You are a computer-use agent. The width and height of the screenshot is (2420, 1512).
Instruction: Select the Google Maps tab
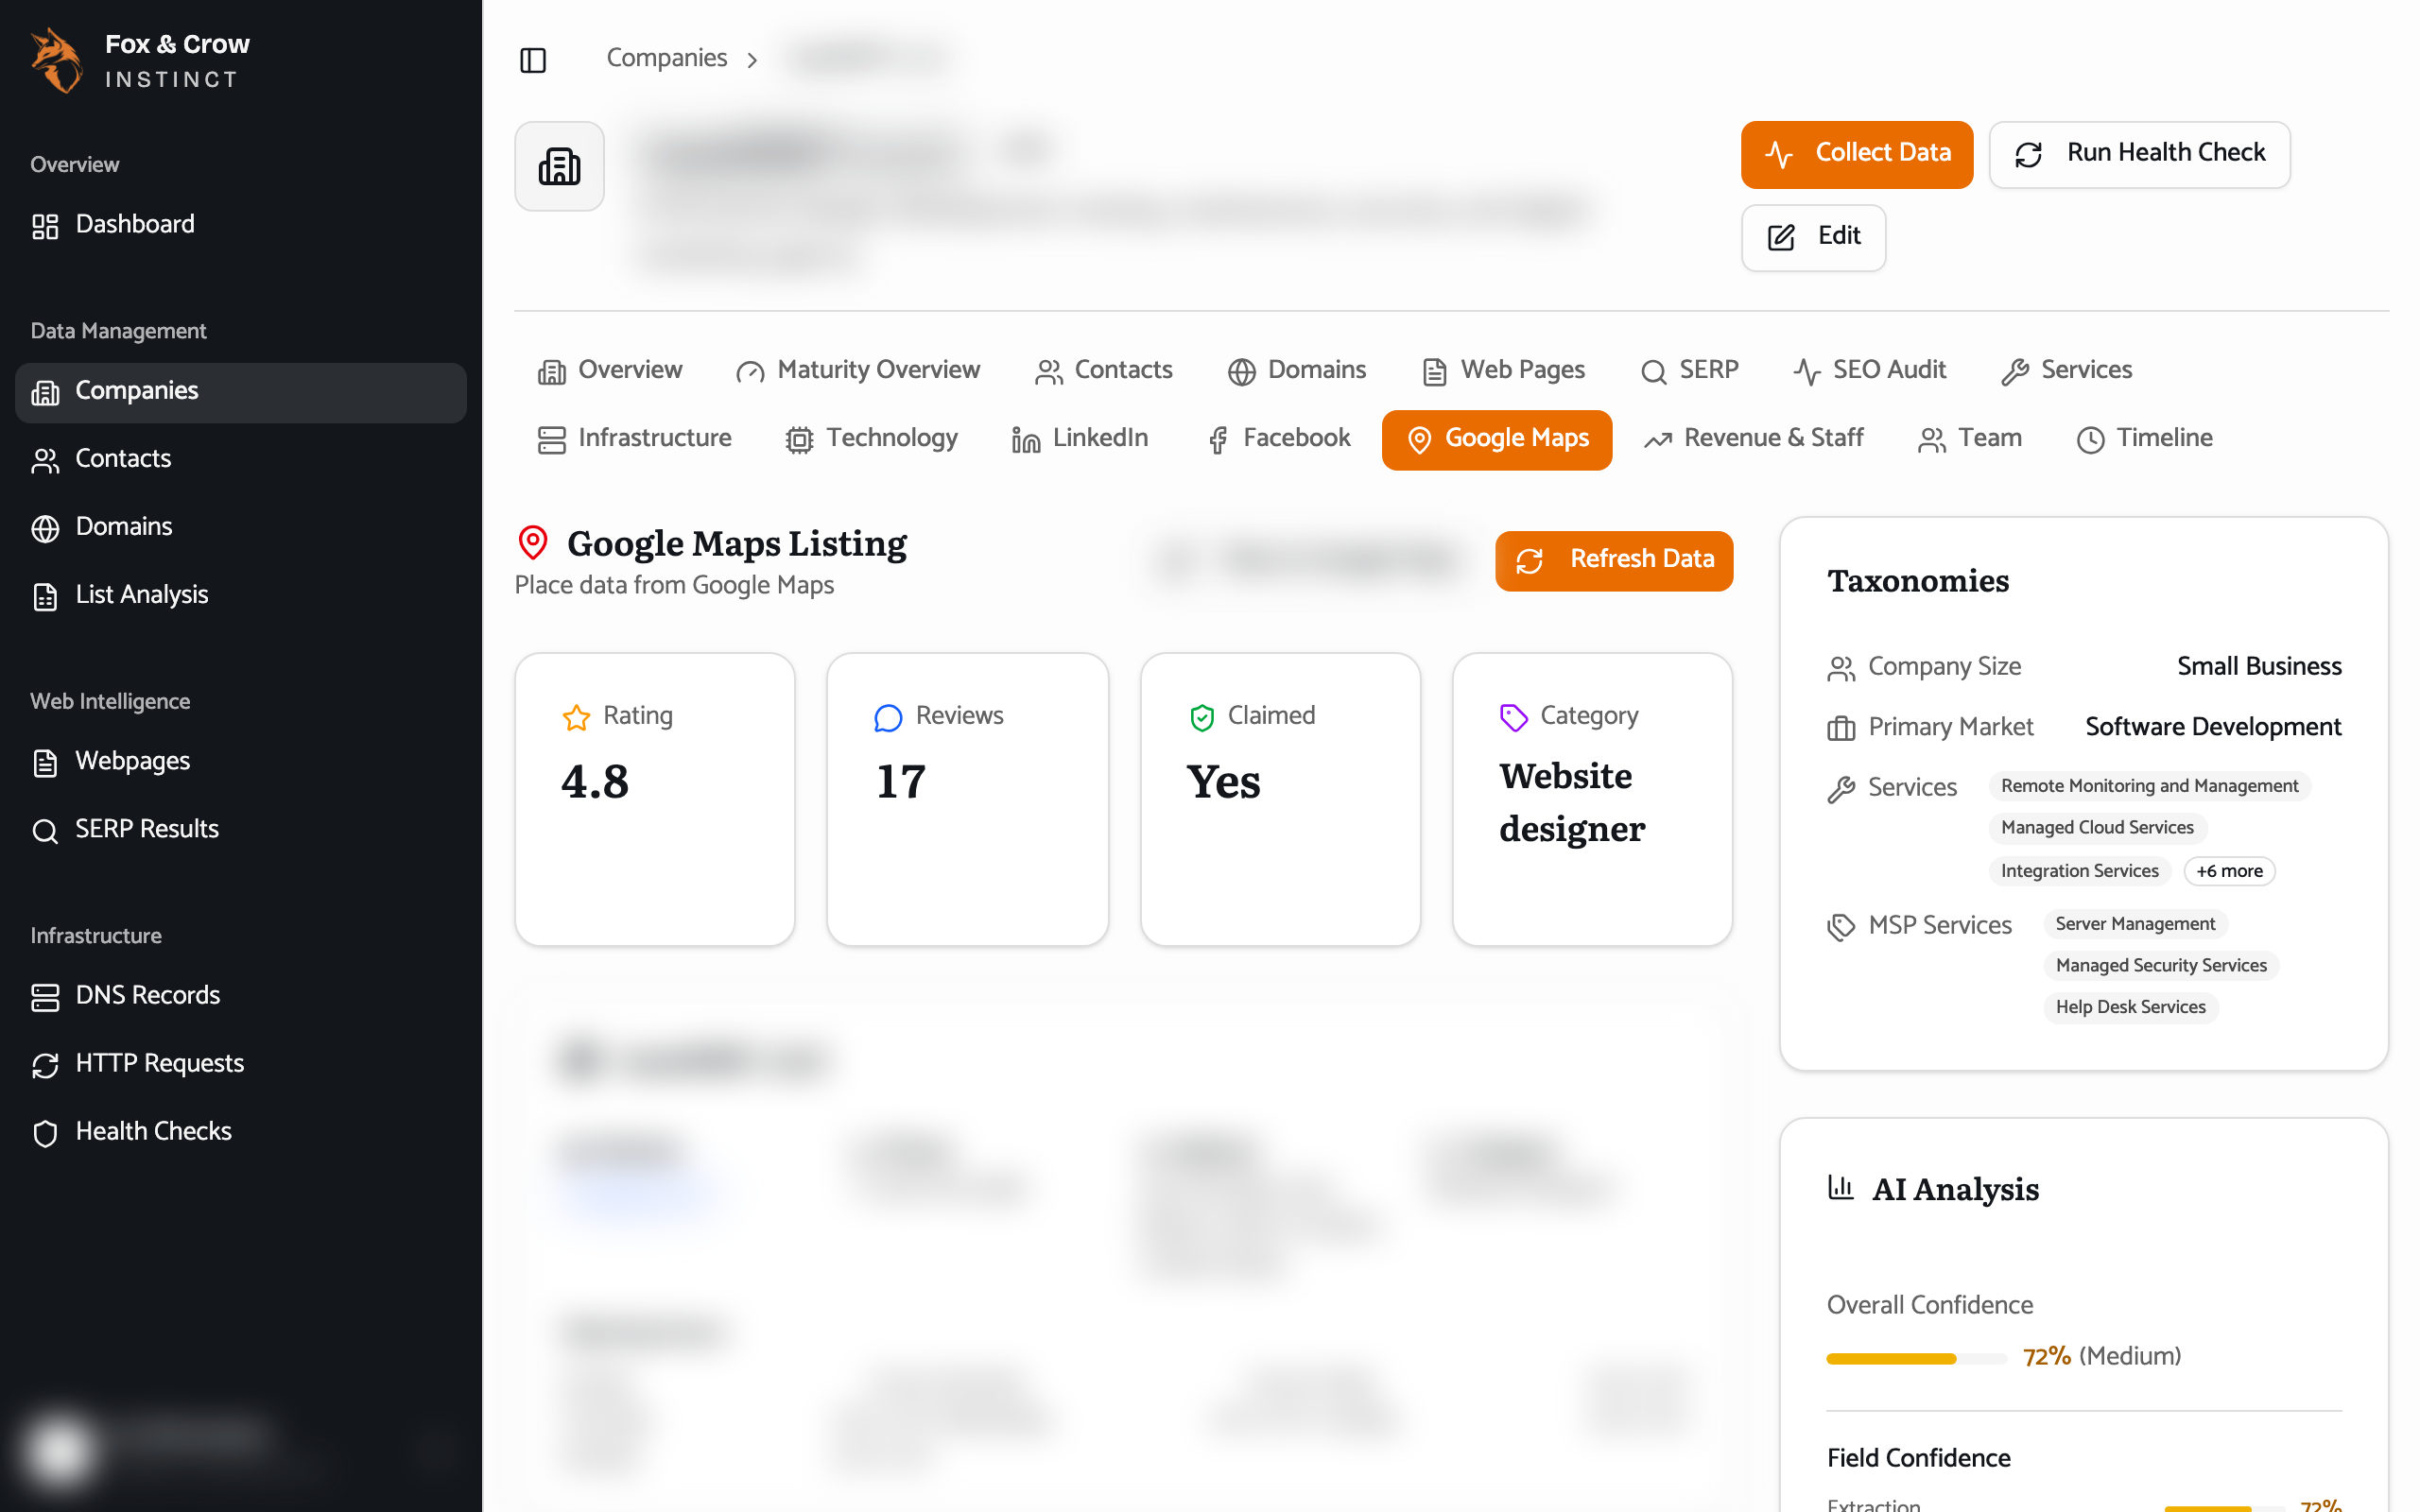coord(1496,440)
